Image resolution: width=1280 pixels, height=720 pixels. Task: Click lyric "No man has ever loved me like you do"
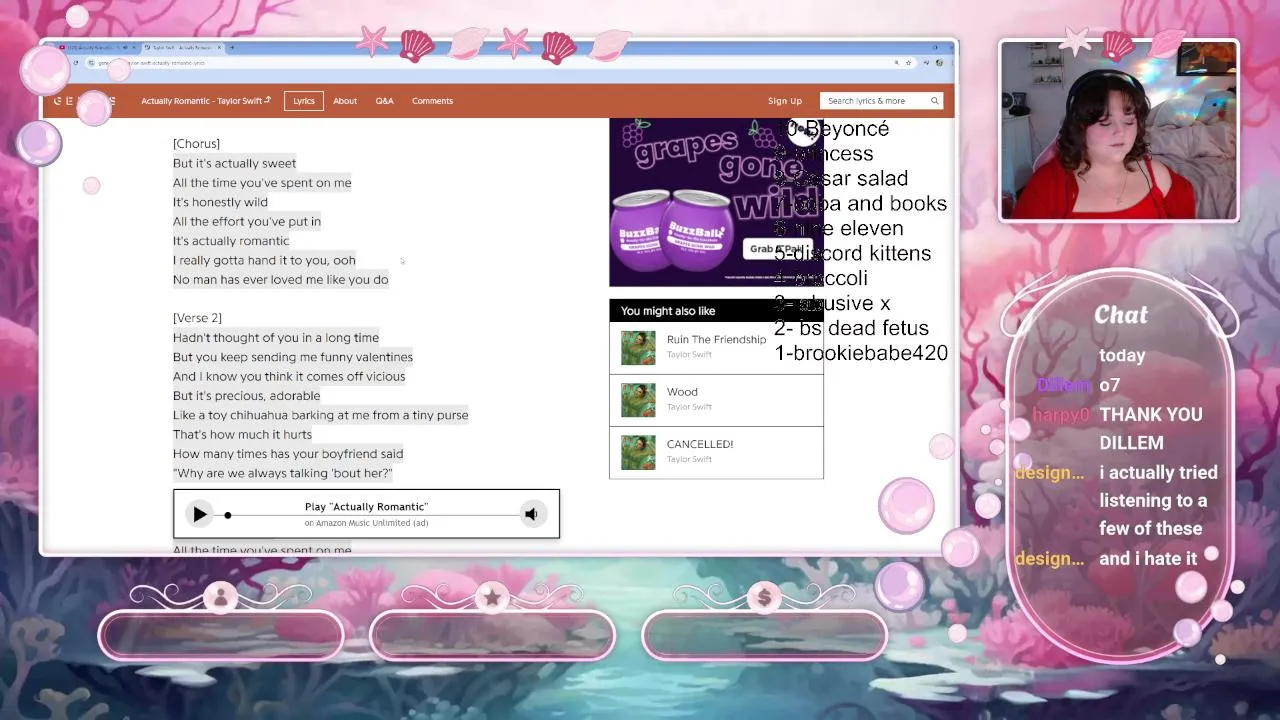point(280,280)
